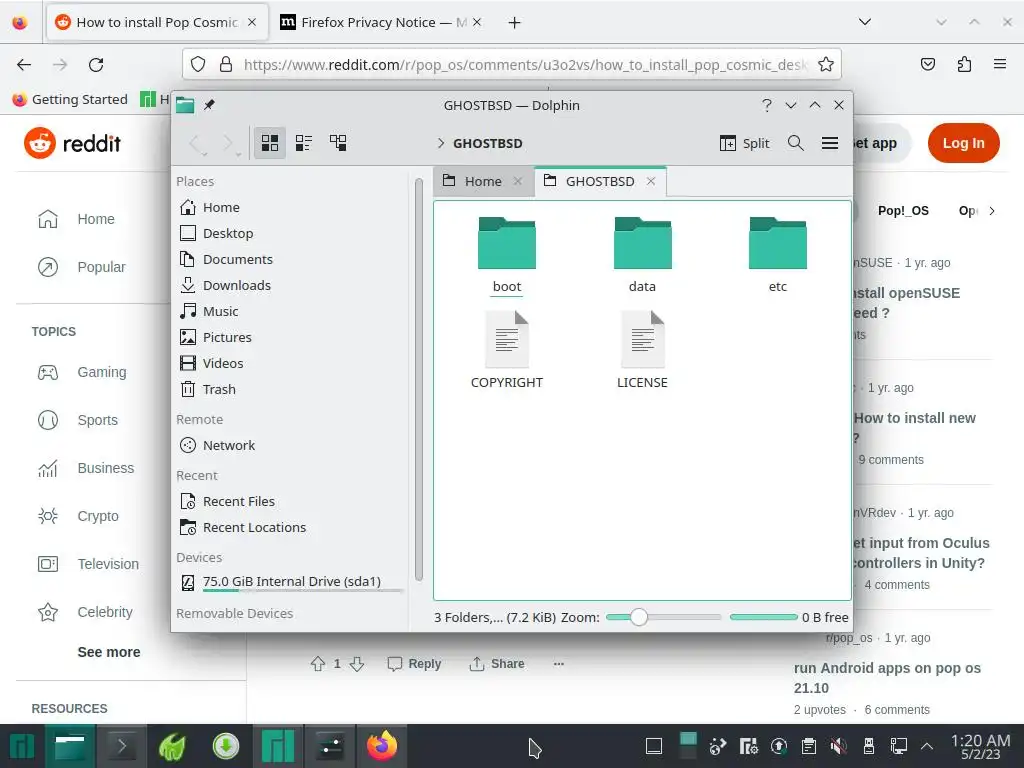Viewport: 1024px width, 768px height.
Task: Click the Places panel scrollbar
Action: pos(419,379)
